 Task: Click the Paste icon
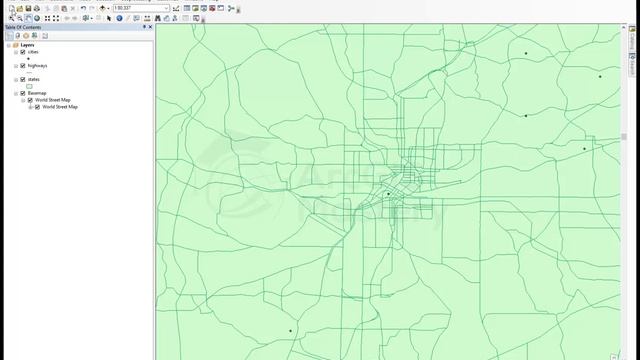[64, 8]
